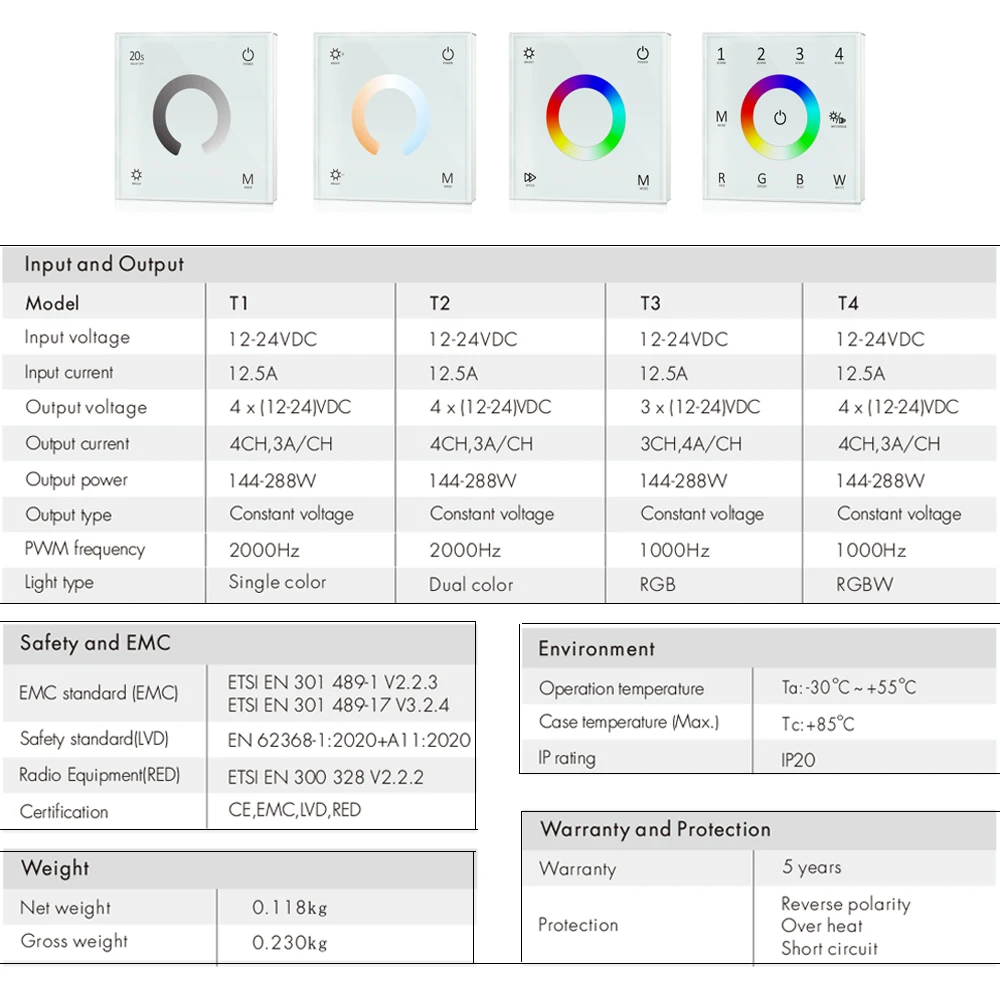
Task: Click the 2000Hz value in the T1 column
Action: tap(264, 550)
